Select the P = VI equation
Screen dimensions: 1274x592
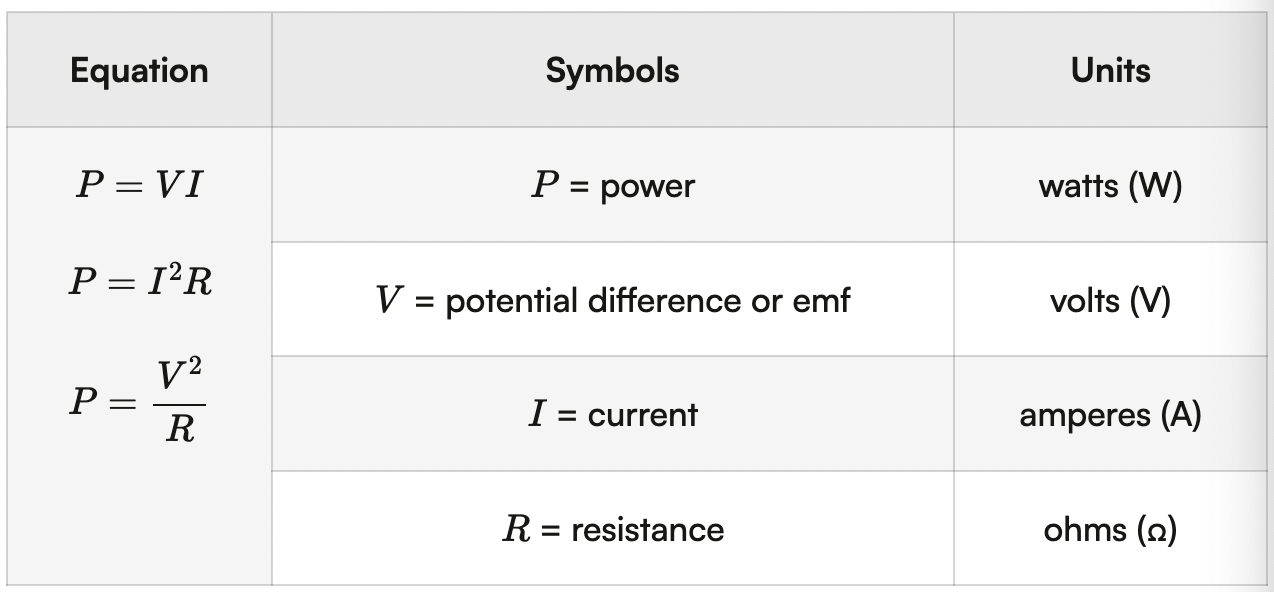pyautogui.click(x=139, y=186)
